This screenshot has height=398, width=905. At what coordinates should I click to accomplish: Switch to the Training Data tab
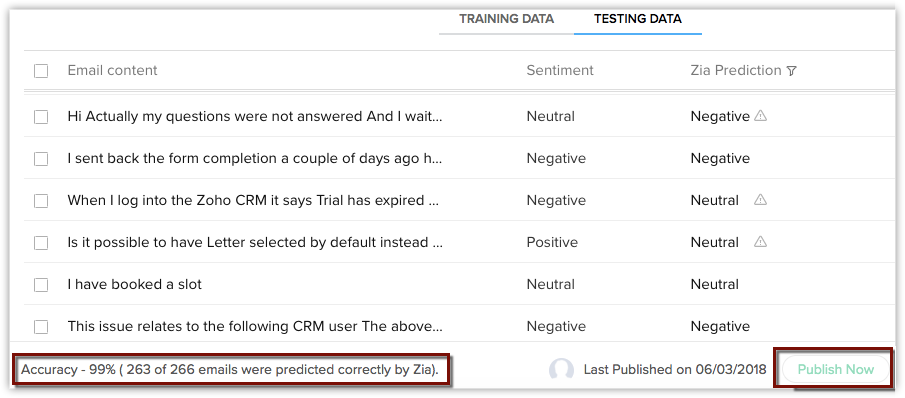pyautogui.click(x=506, y=19)
